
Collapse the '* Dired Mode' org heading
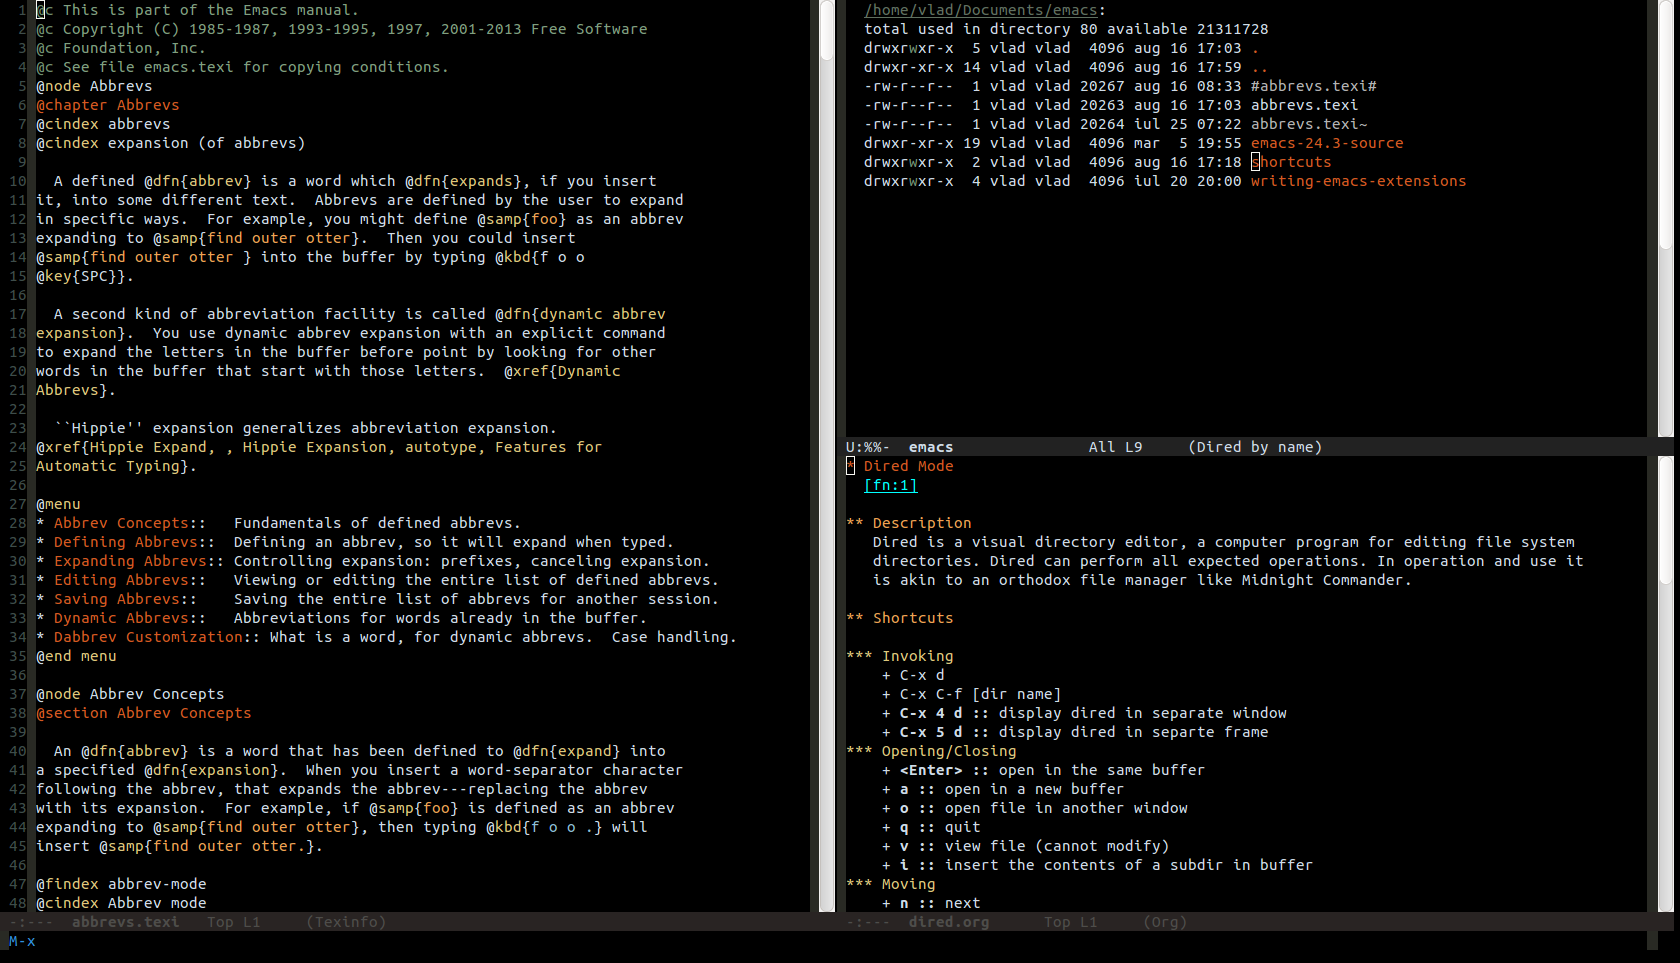900,466
